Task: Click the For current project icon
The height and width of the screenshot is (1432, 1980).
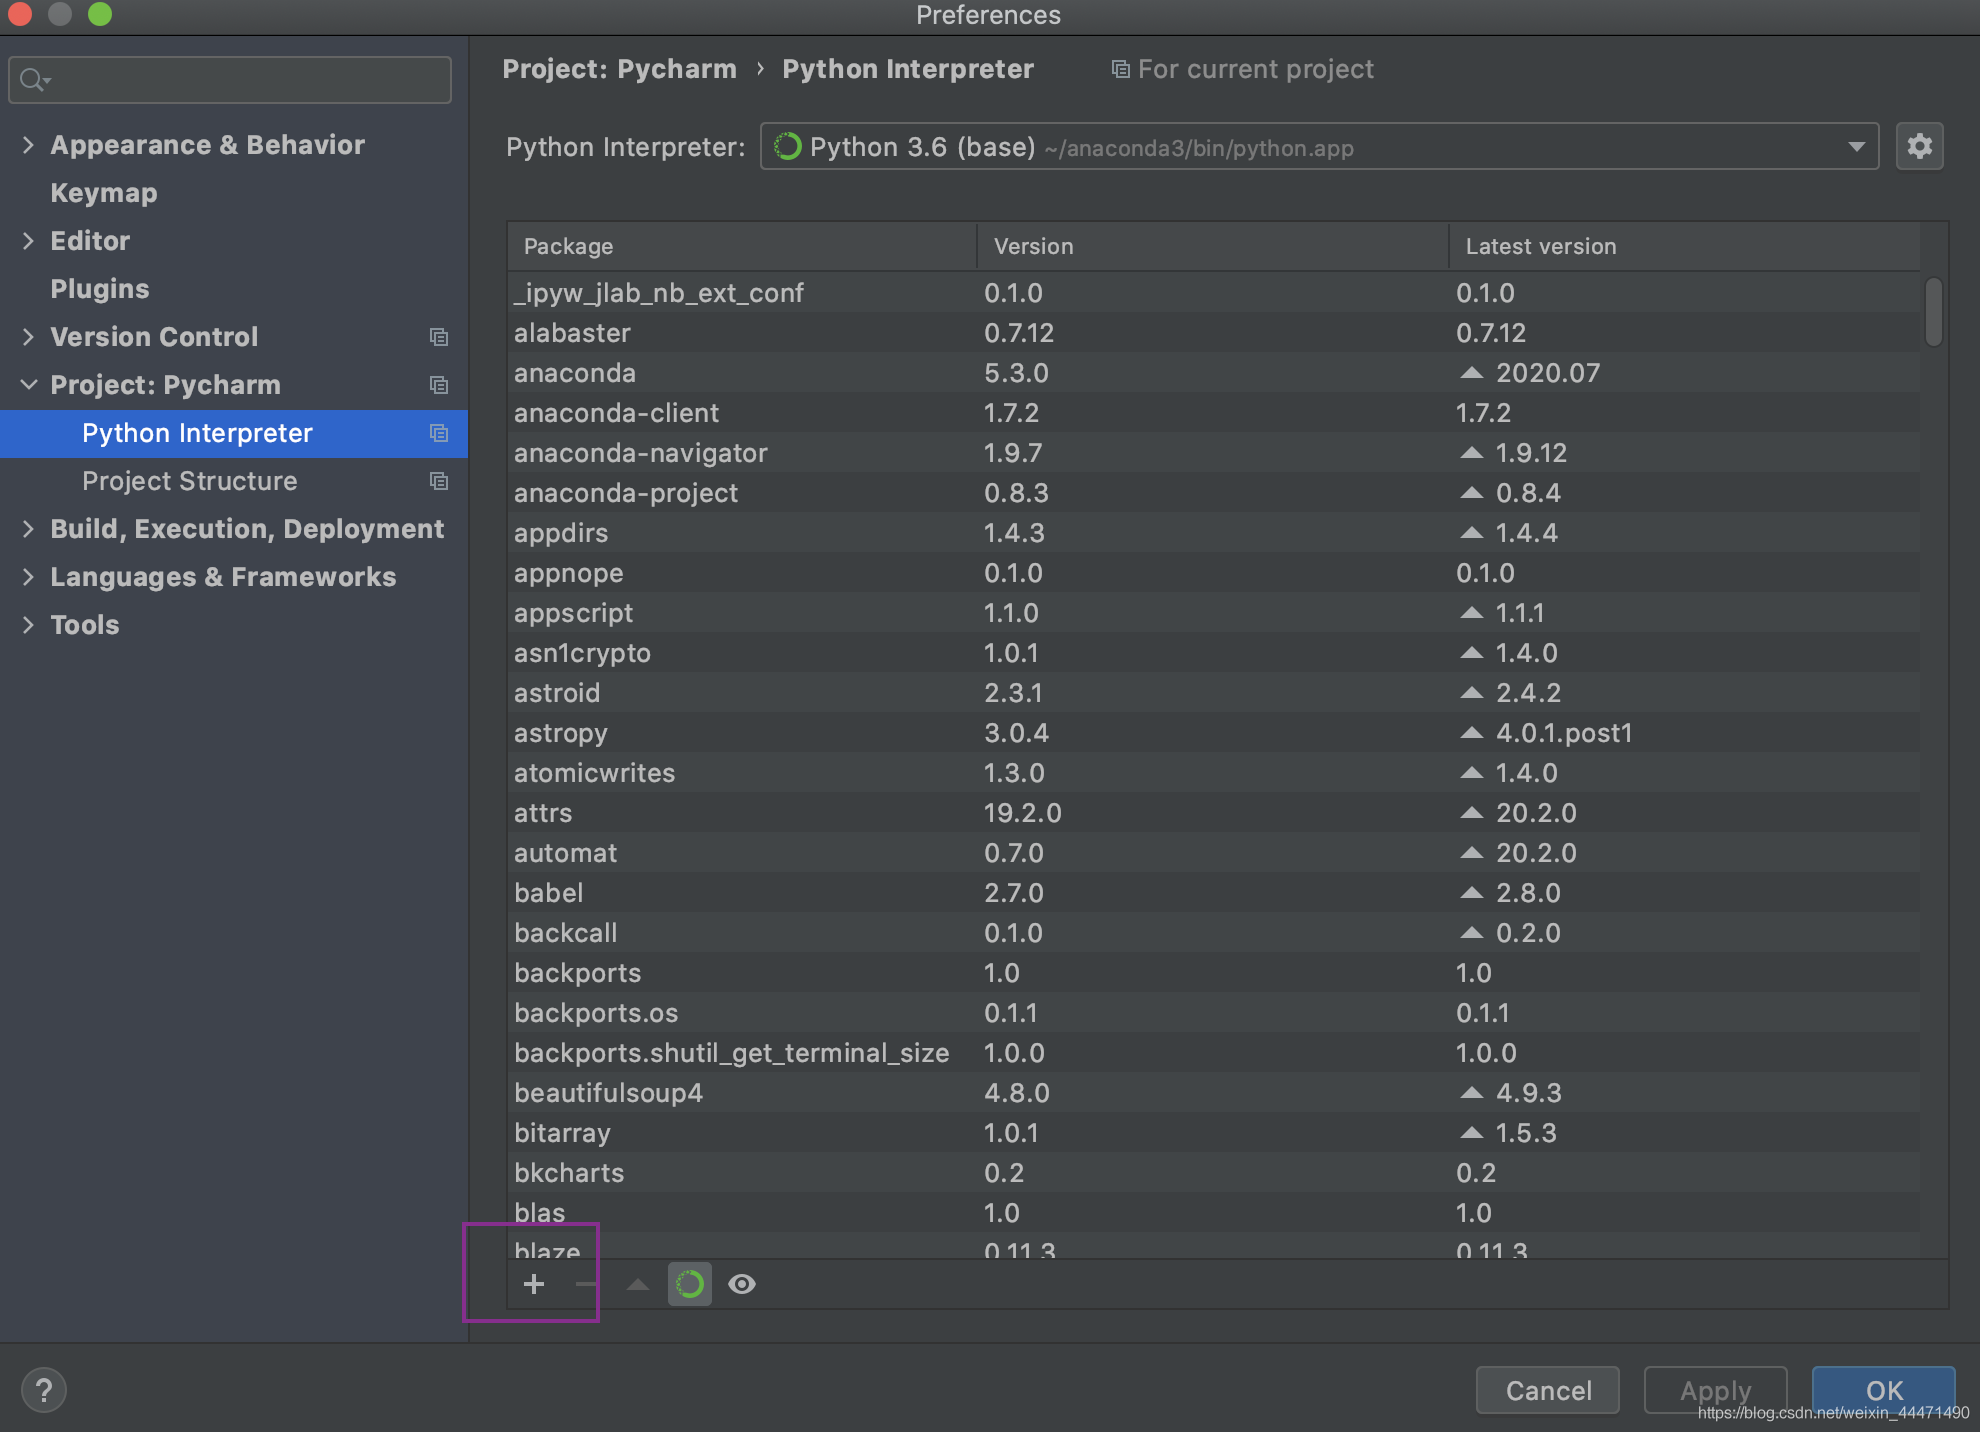Action: click(x=1121, y=69)
